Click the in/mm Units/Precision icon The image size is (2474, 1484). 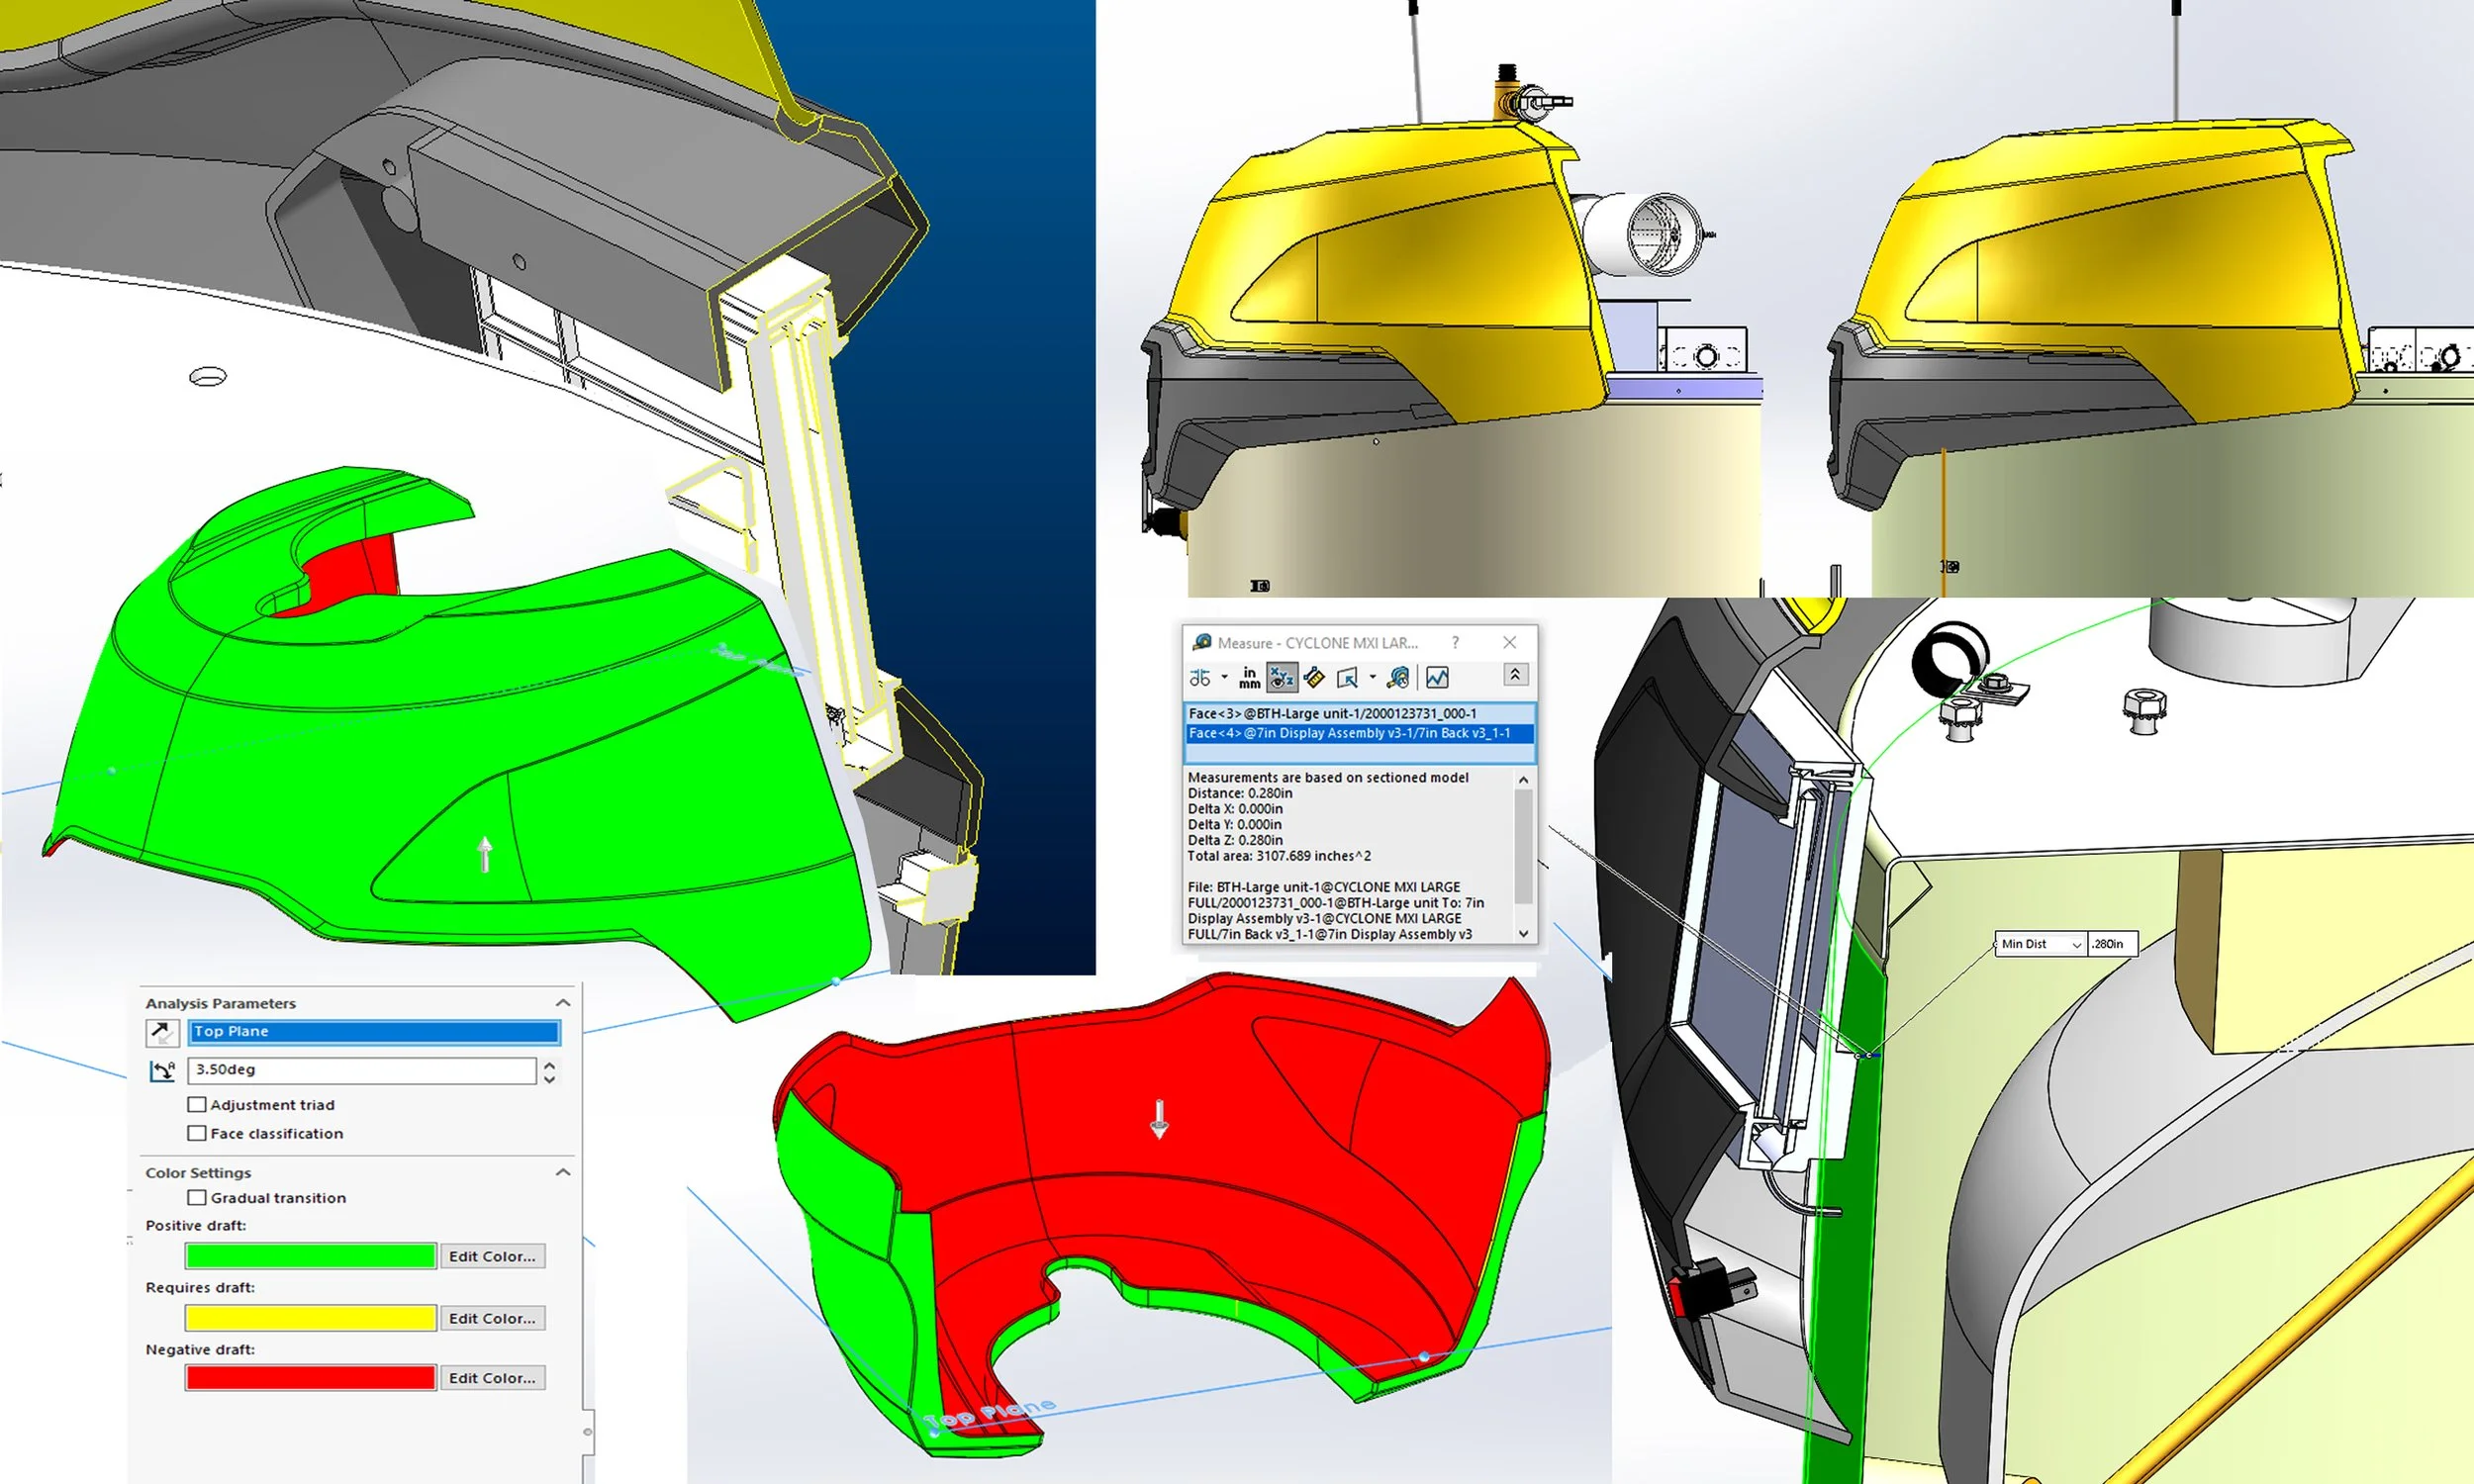click(x=1249, y=678)
